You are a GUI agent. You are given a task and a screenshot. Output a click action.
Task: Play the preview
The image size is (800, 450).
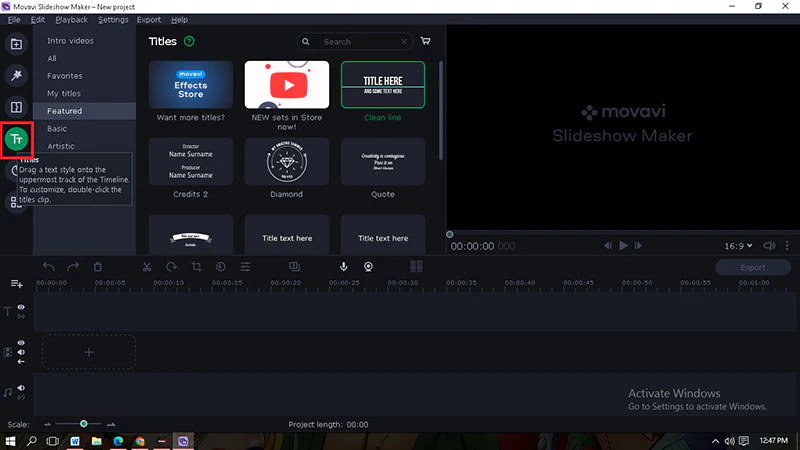pyautogui.click(x=623, y=246)
